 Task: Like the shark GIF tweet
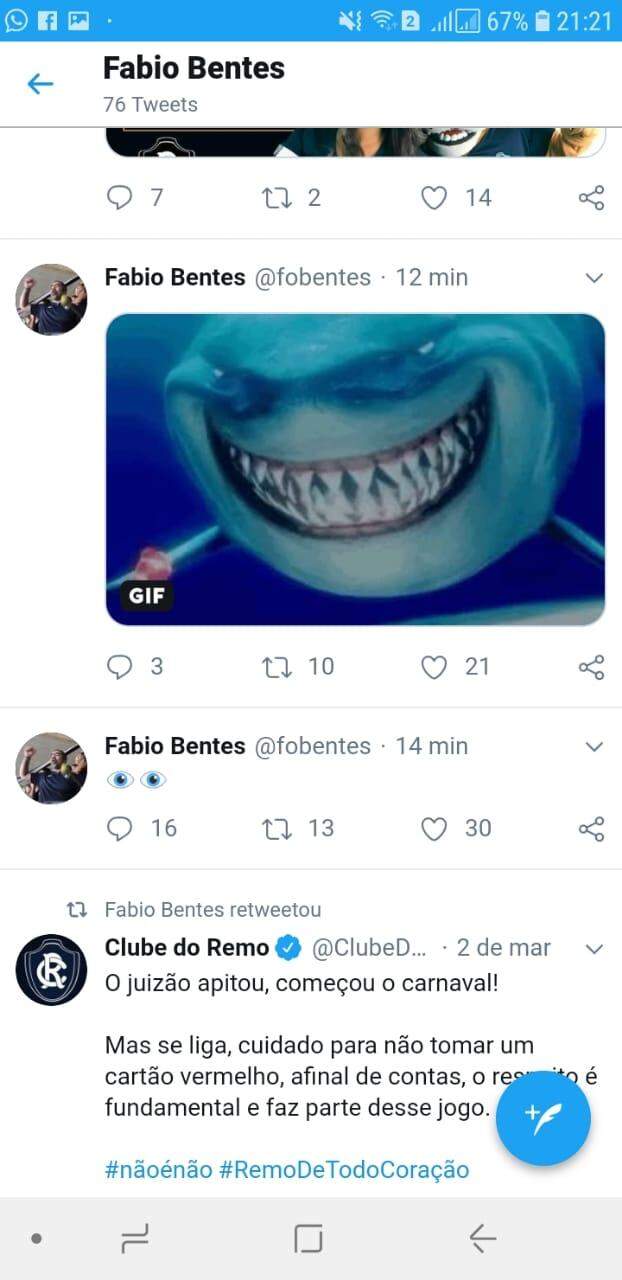pyautogui.click(x=434, y=666)
